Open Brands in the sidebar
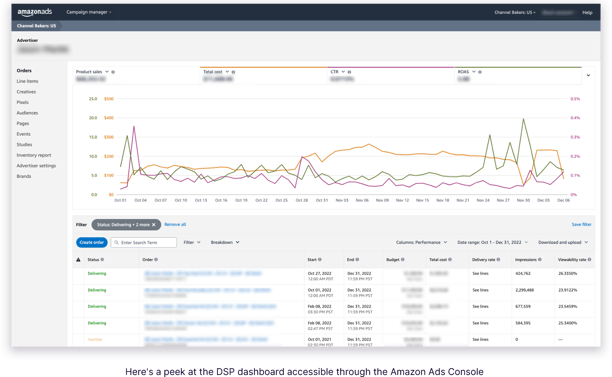This screenshot has width=612, height=377. pos(24,176)
